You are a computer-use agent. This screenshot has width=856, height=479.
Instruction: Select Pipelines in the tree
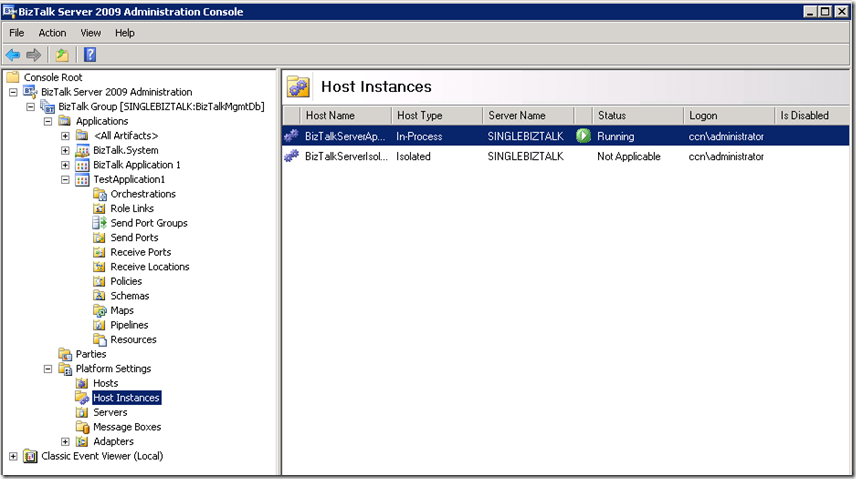tap(129, 325)
